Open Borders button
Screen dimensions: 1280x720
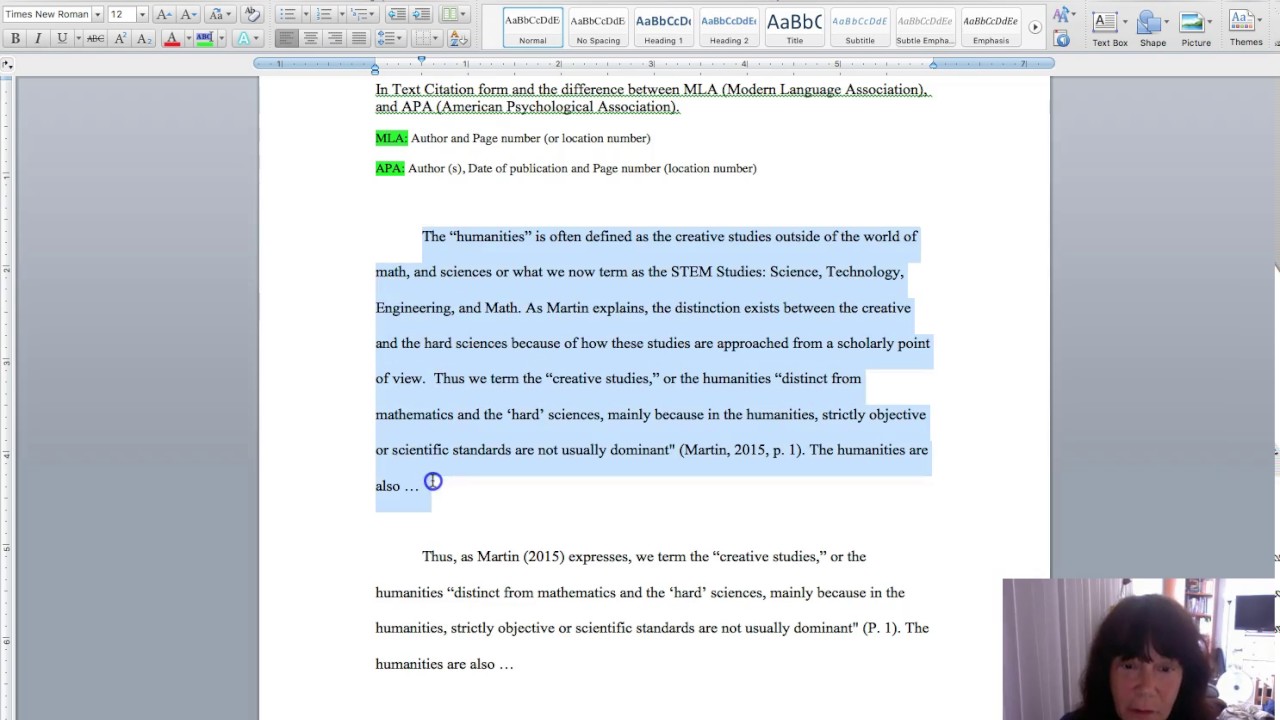pyautogui.click(x=427, y=38)
